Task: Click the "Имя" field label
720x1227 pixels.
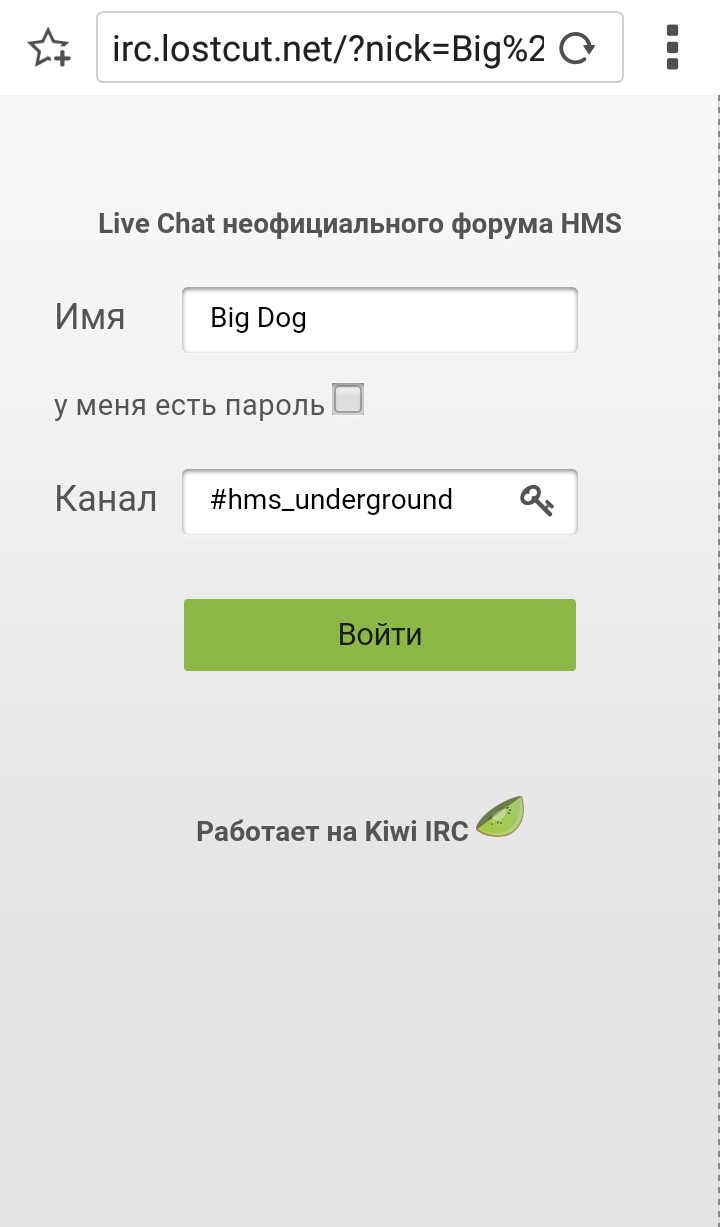Action: (x=90, y=318)
